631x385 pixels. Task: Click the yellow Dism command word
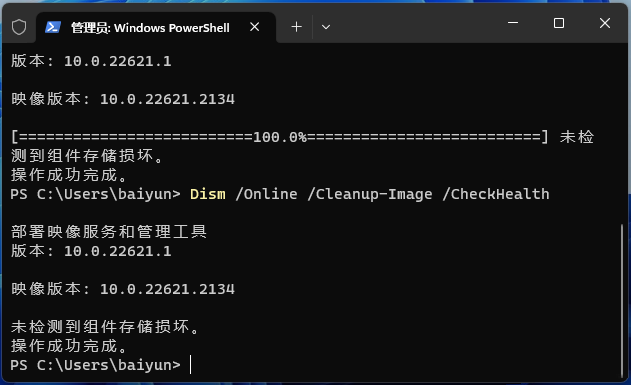[208, 194]
